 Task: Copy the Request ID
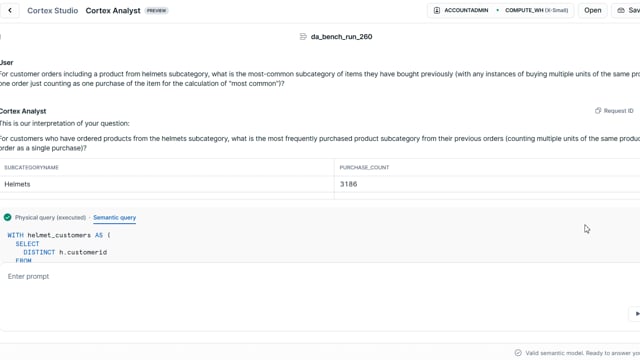point(614,111)
